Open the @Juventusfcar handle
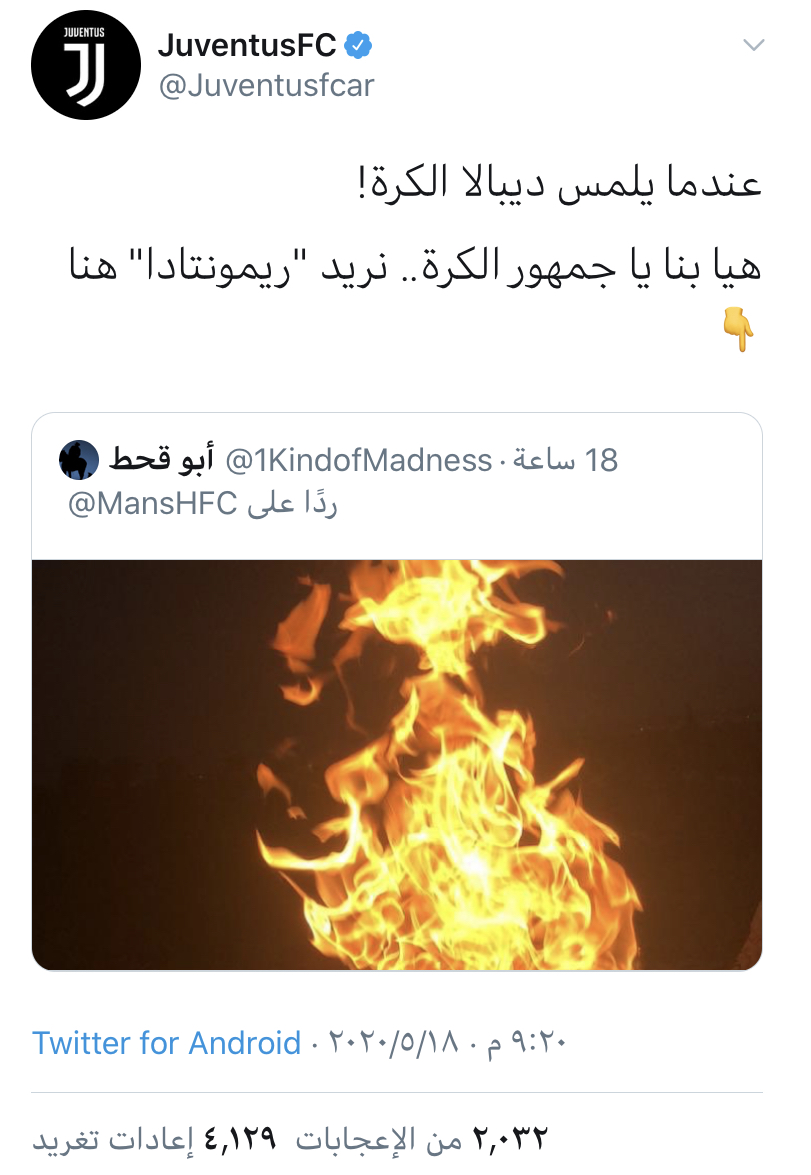The image size is (811, 1175). (x=266, y=85)
